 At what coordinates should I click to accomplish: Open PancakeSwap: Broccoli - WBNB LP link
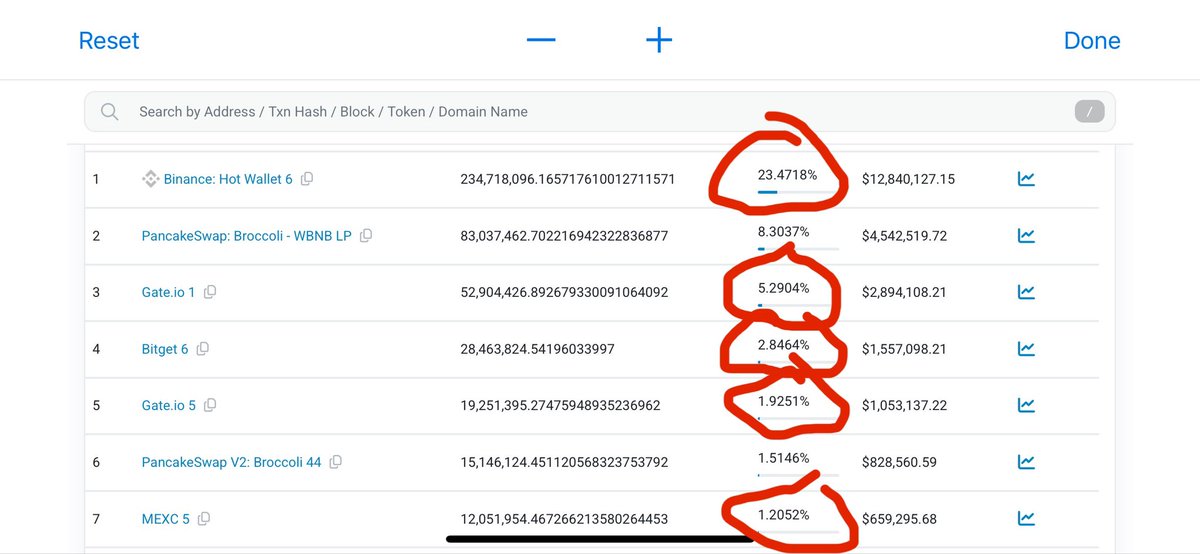247,236
